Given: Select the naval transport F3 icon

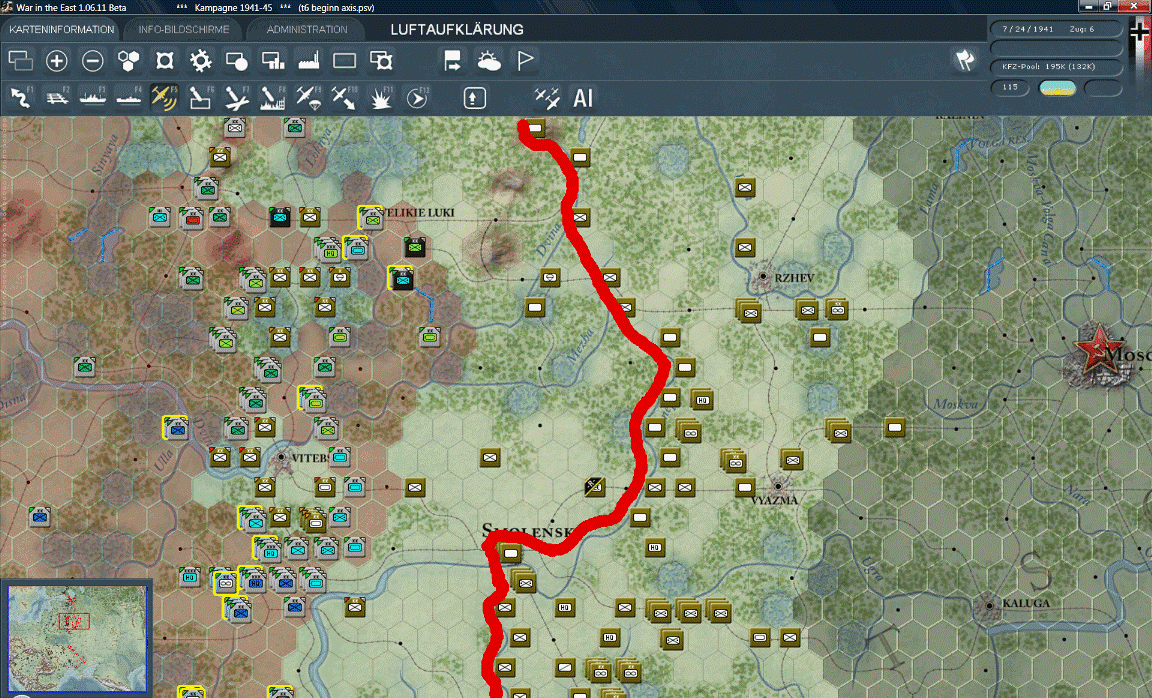Looking at the screenshot, I should coord(92,97).
